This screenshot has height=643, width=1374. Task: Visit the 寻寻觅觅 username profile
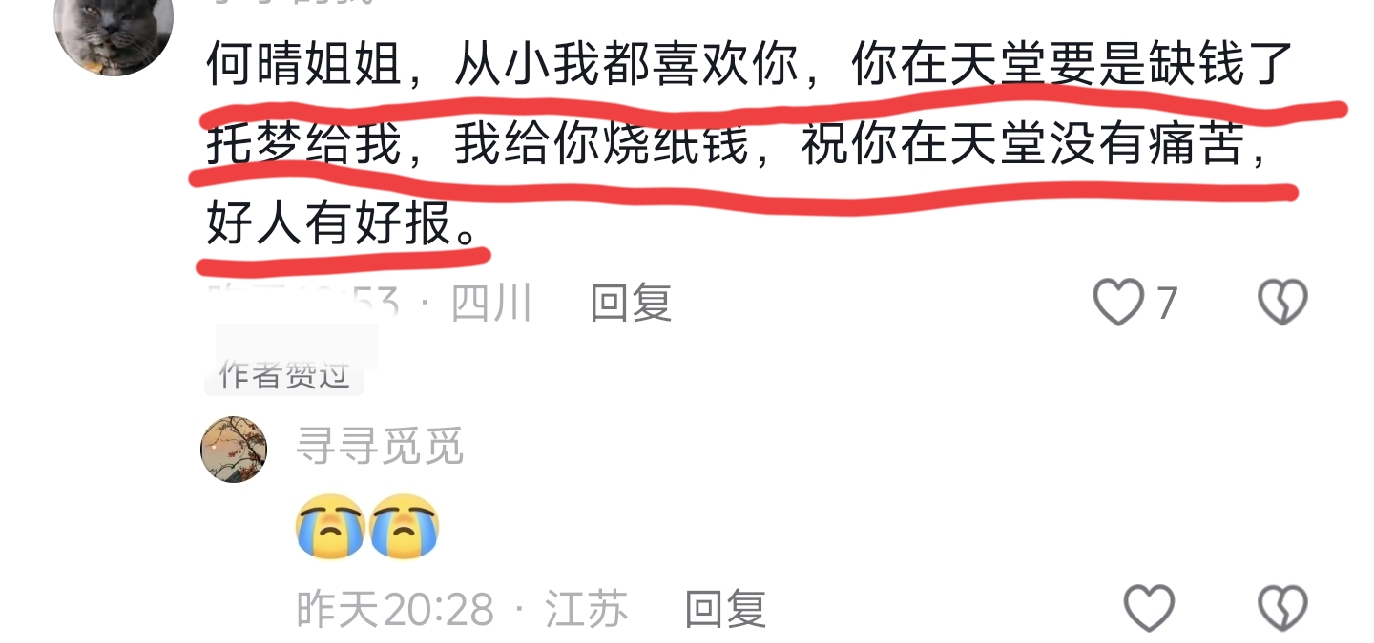381,447
